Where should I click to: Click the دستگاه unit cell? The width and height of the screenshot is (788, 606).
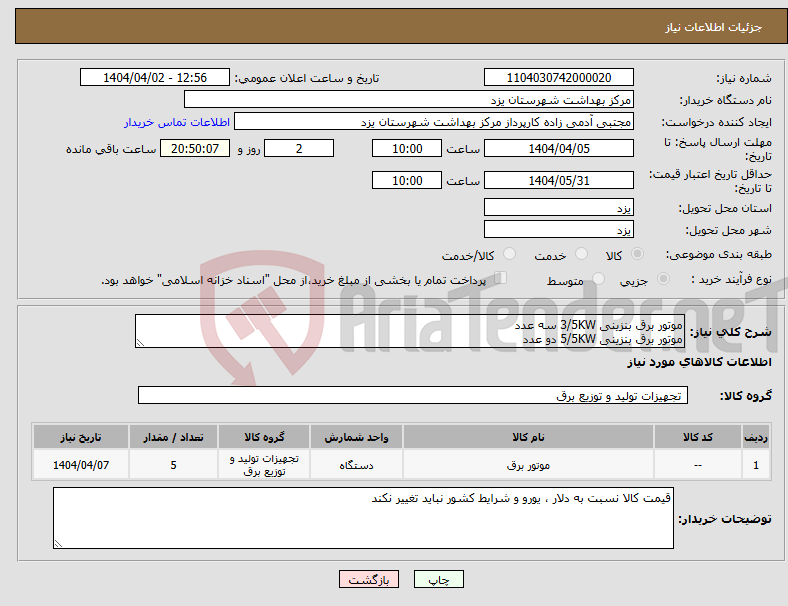(356, 465)
